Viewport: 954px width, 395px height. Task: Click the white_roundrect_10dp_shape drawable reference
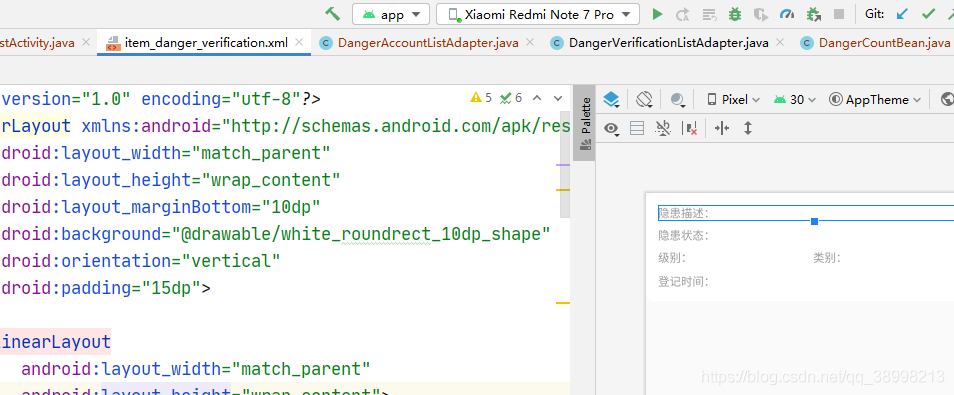(361, 234)
